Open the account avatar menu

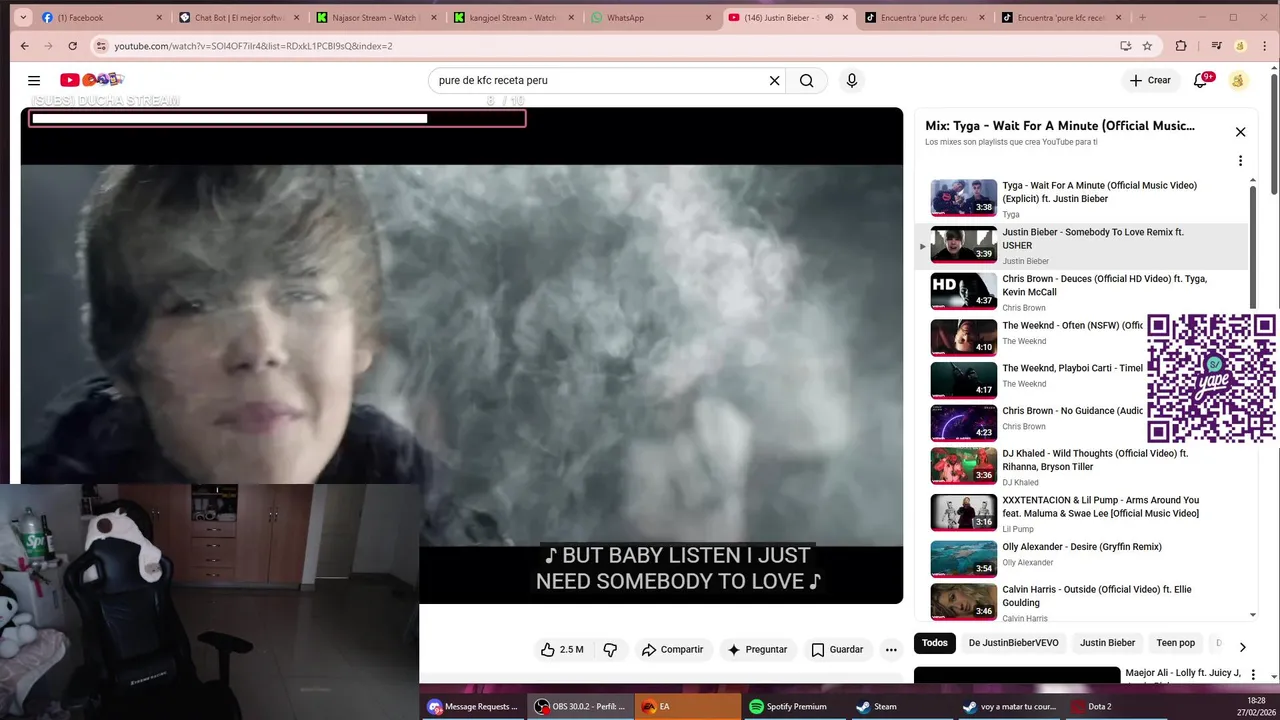click(1238, 81)
